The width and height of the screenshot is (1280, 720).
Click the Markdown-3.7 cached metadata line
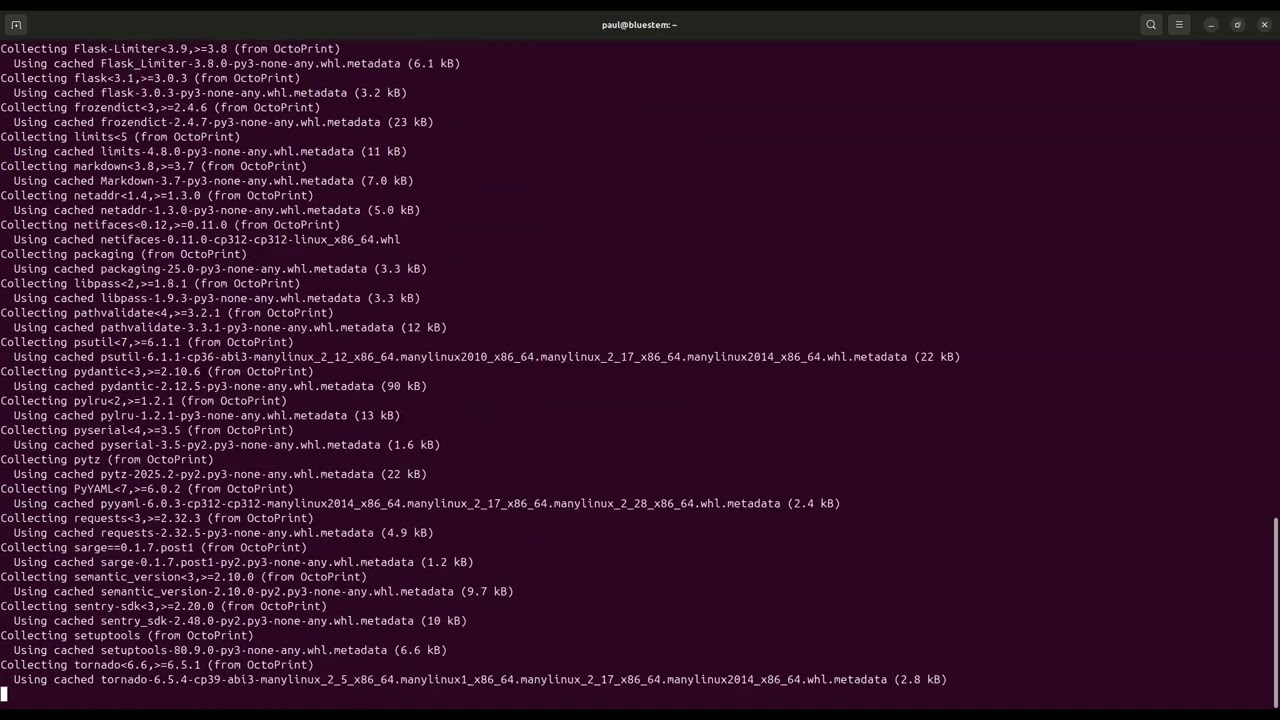(x=213, y=181)
